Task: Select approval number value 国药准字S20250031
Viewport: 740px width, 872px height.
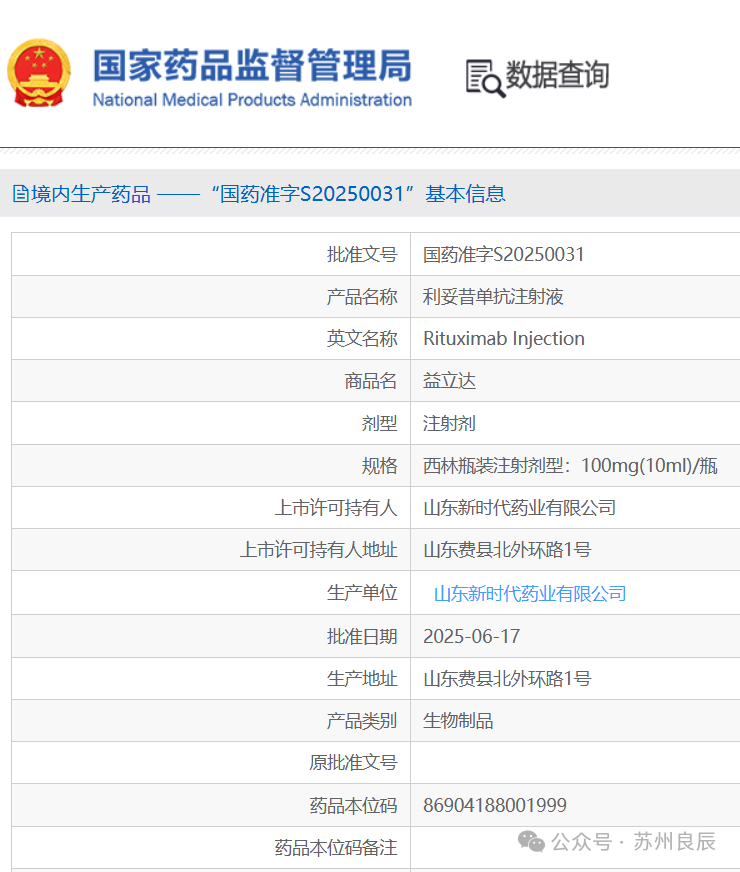Action: pyautogui.click(x=503, y=255)
